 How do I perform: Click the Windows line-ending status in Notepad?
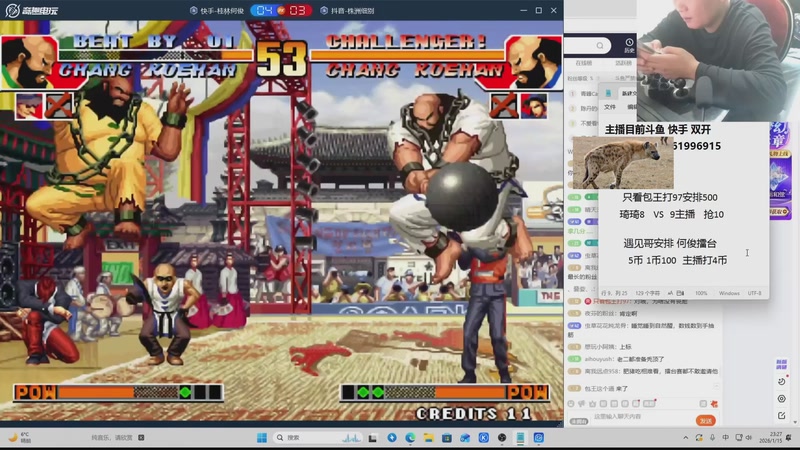pyautogui.click(x=729, y=293)
